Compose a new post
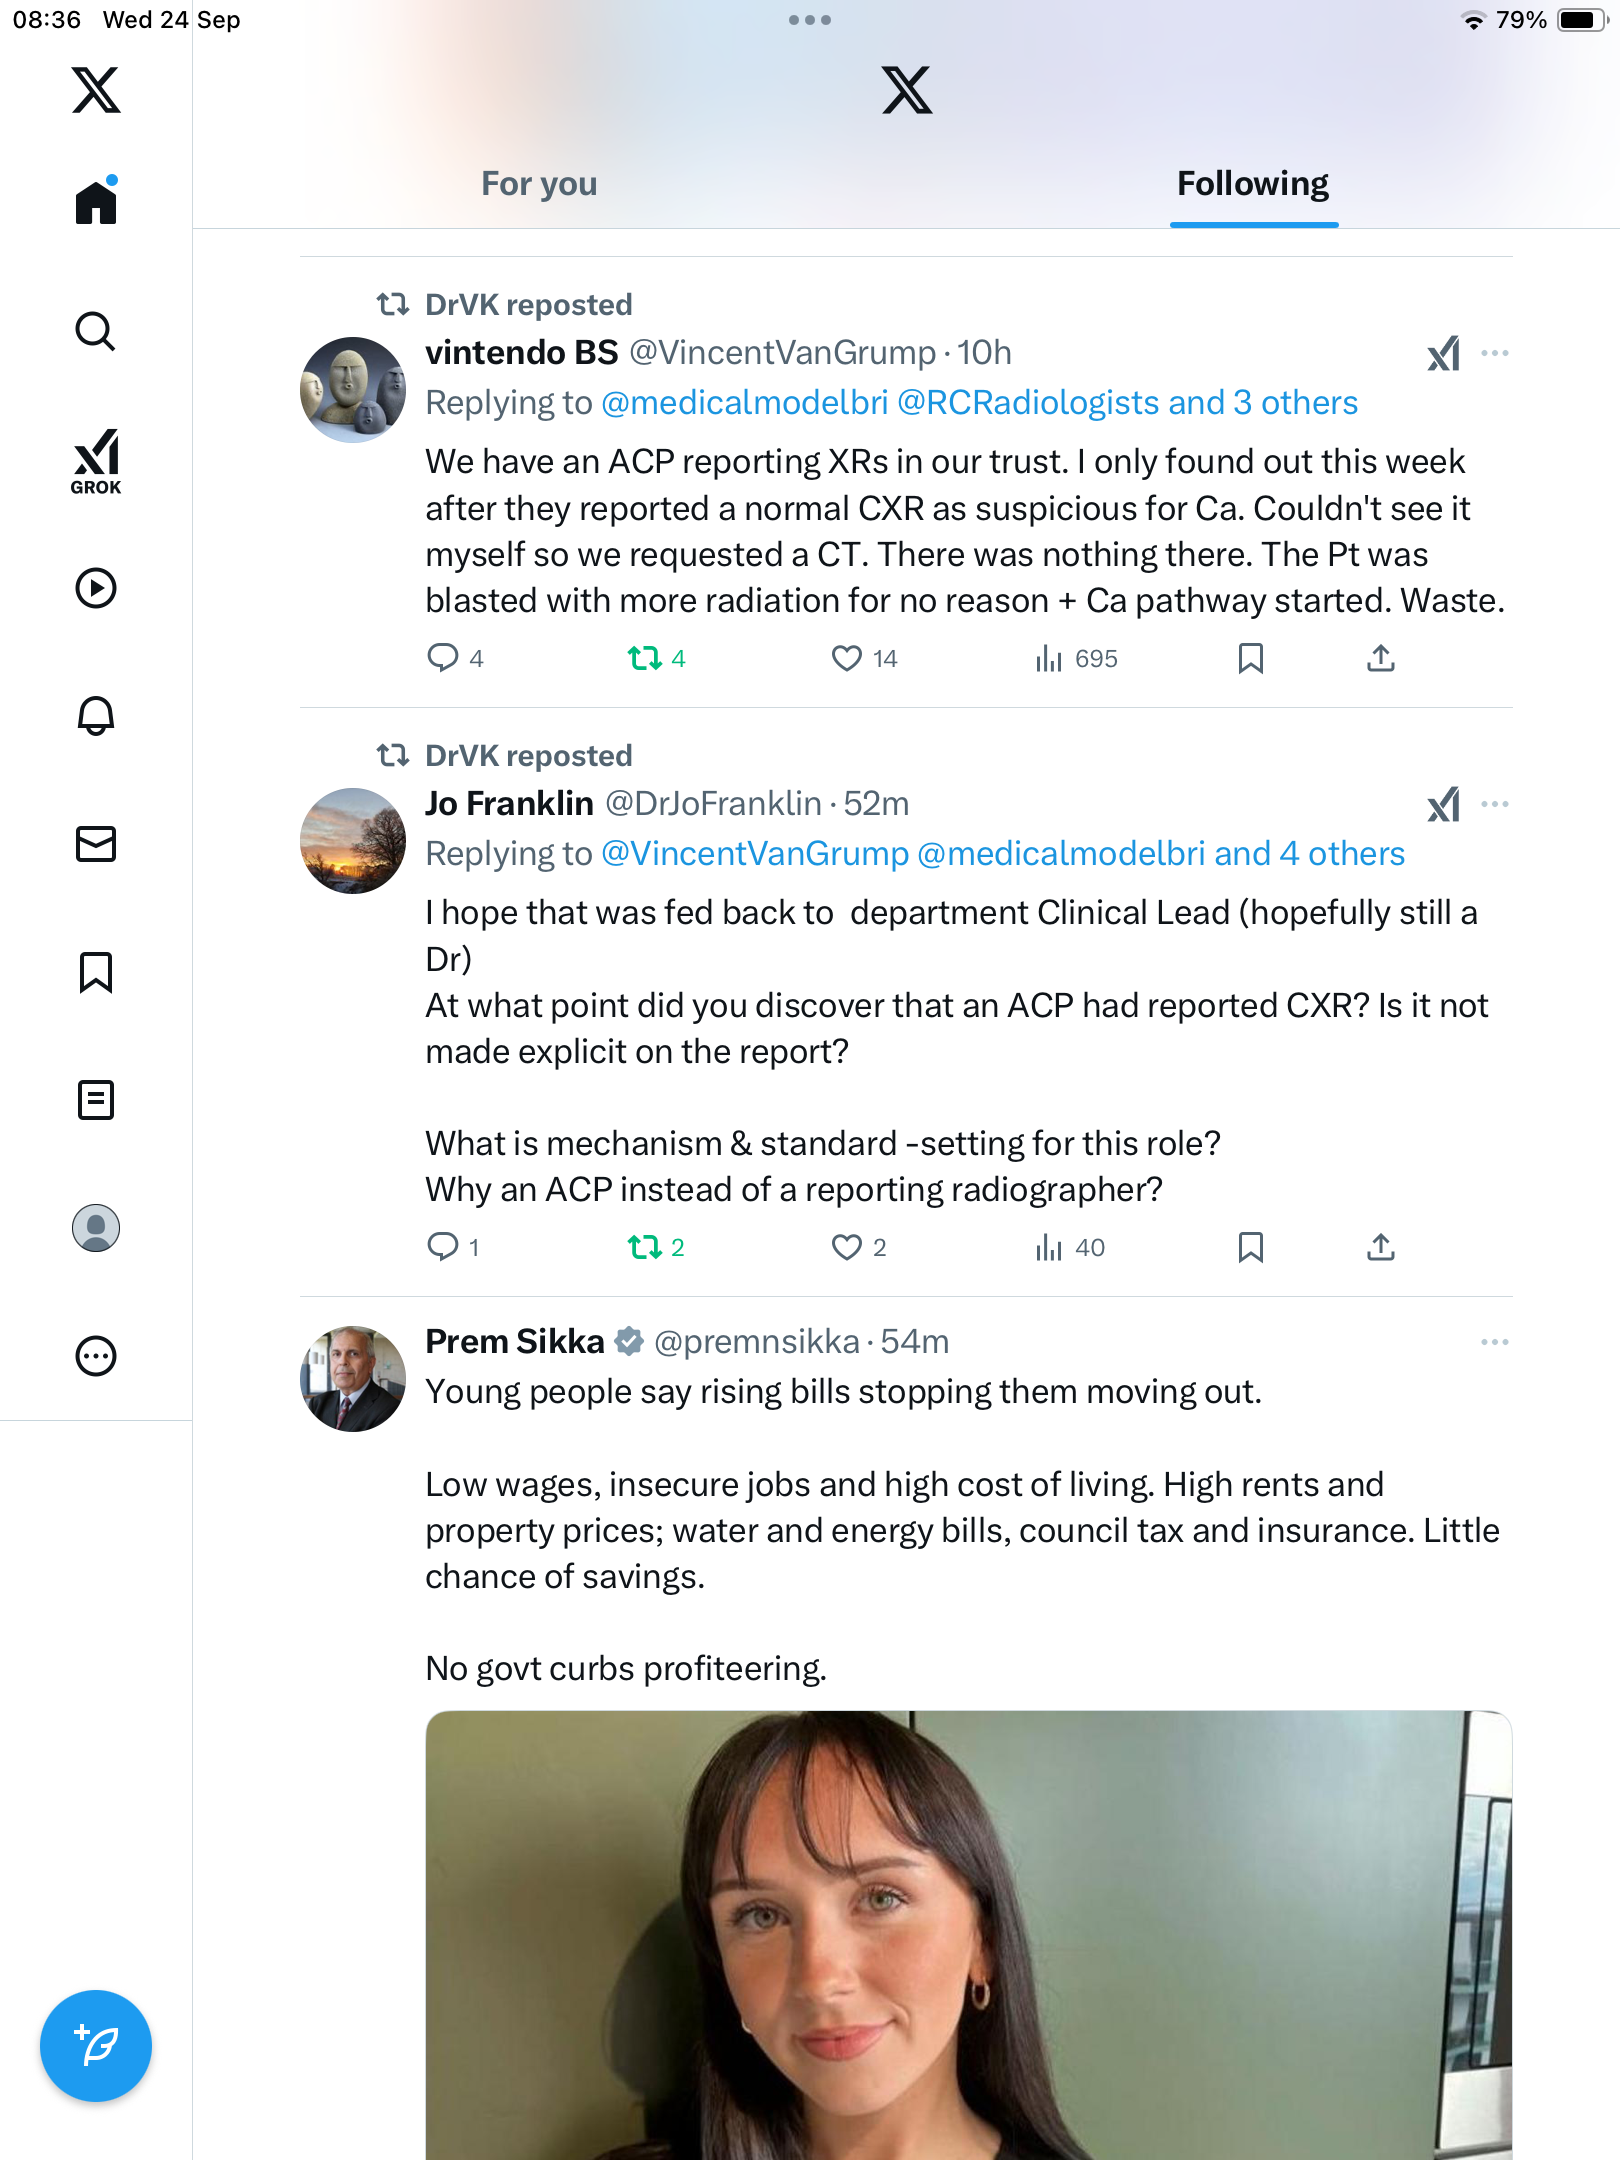Screen dimensions: 1620x2160 (x=96, y=2046)
